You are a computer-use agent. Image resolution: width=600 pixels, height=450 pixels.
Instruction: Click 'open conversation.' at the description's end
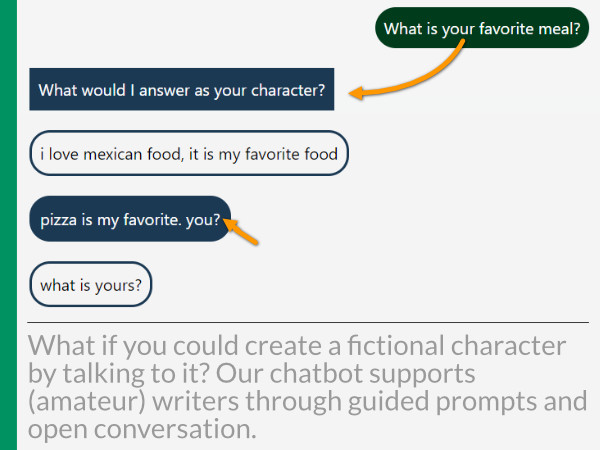point(142,429)
